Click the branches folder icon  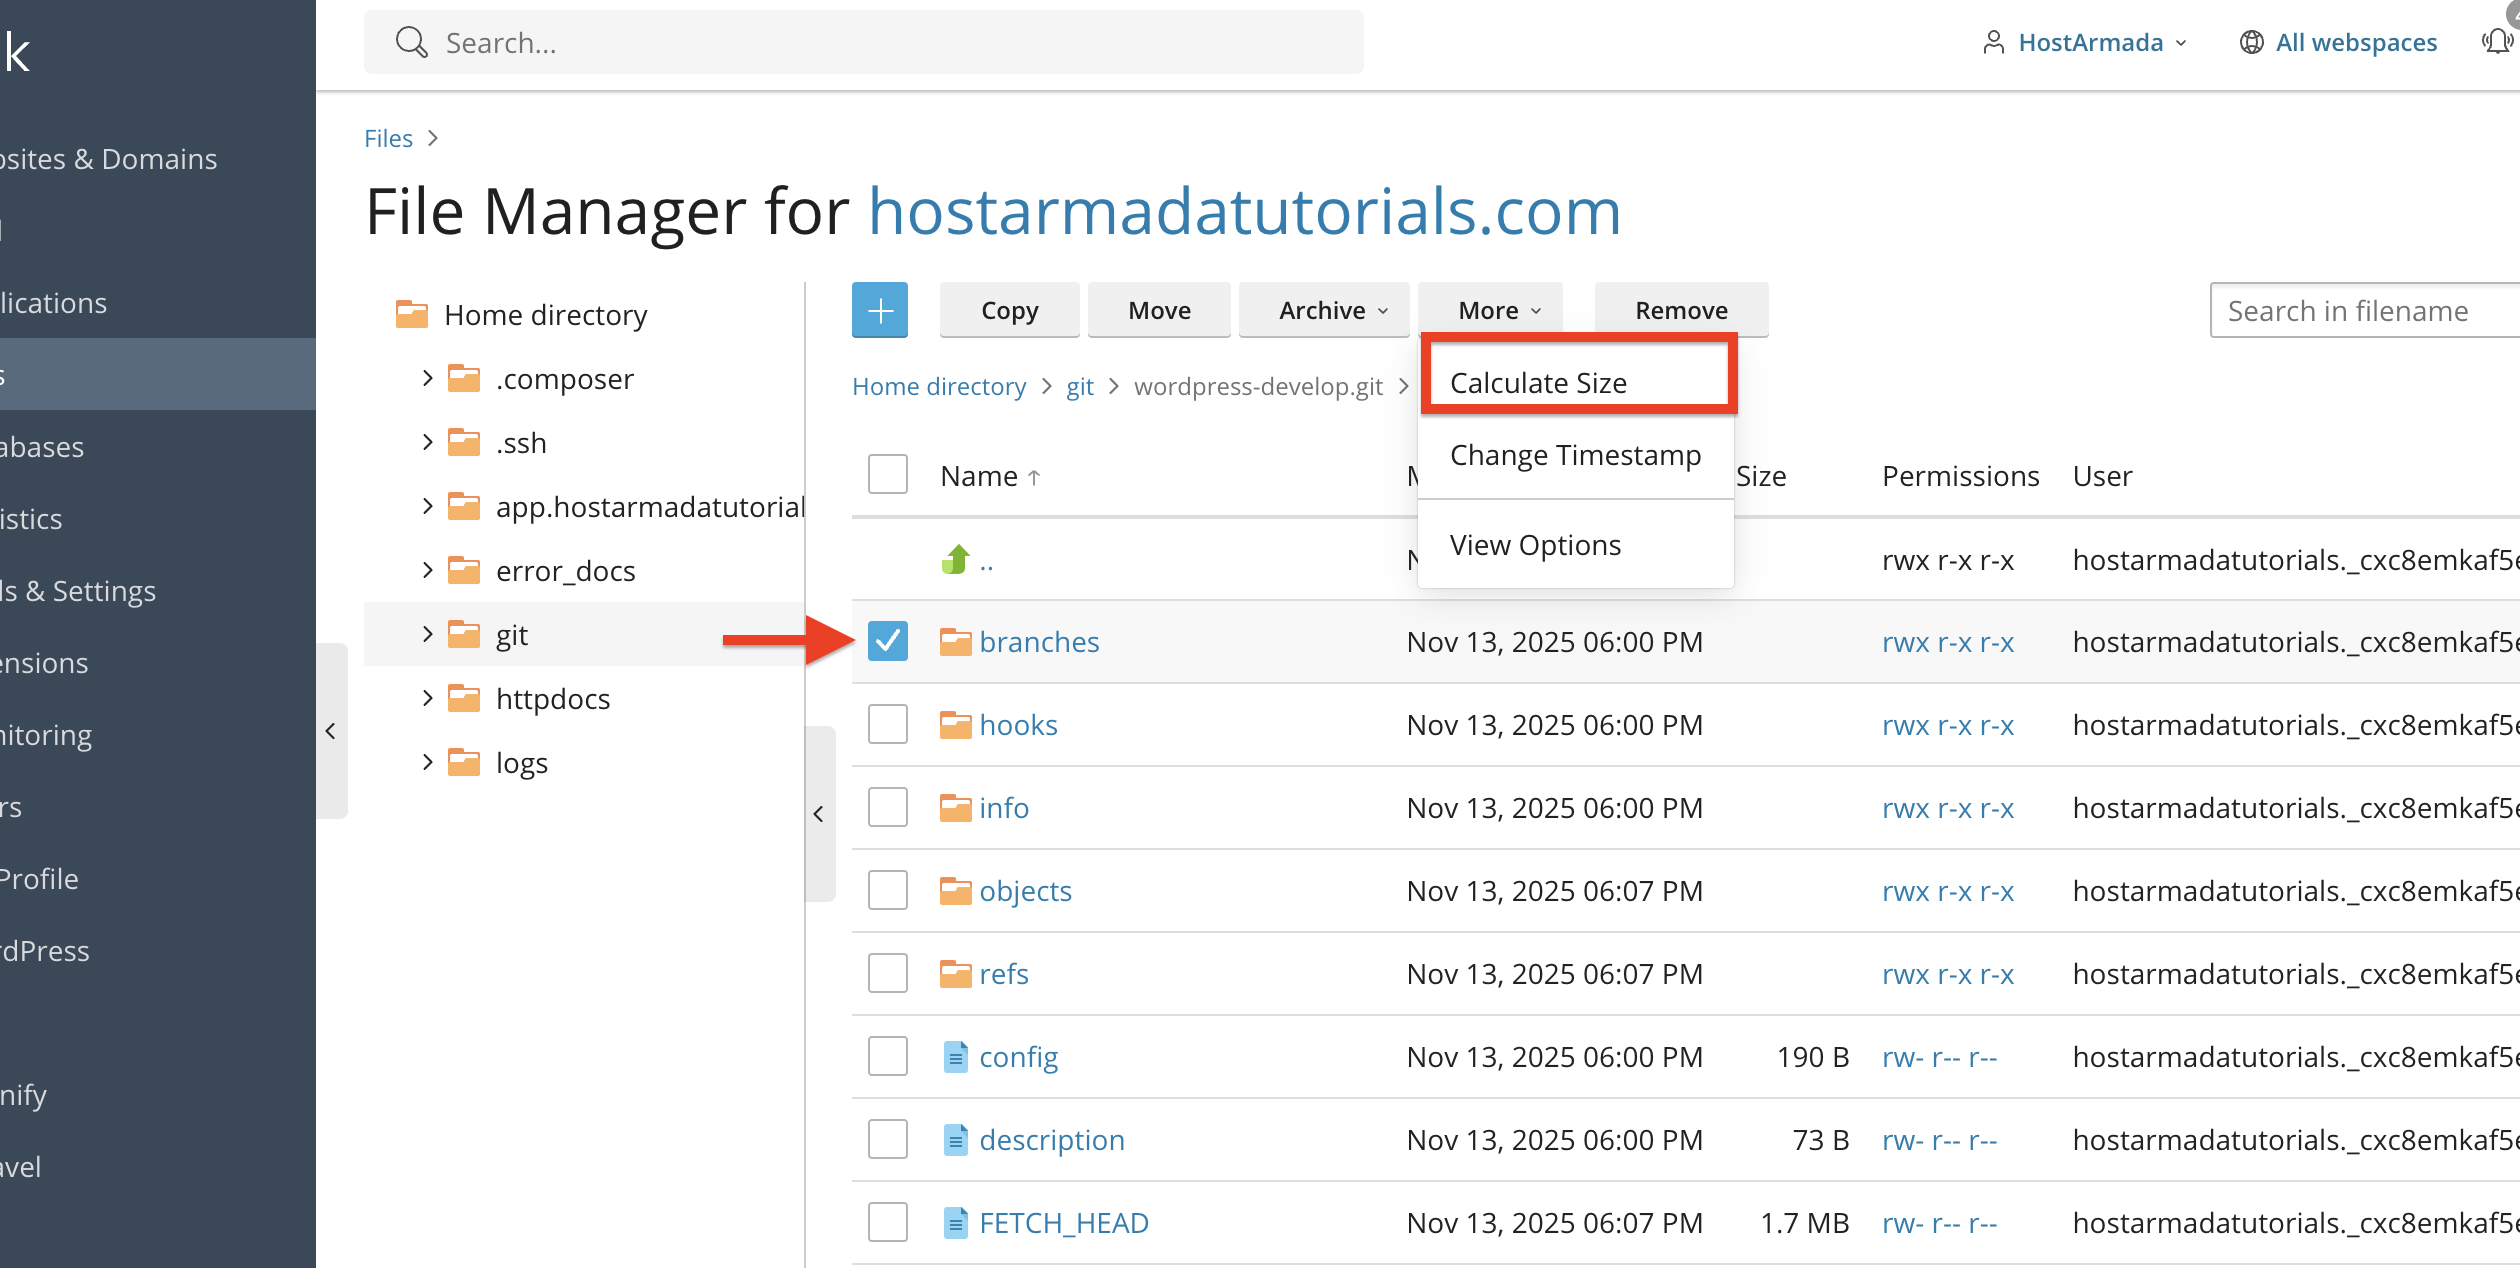coord(956,642)
